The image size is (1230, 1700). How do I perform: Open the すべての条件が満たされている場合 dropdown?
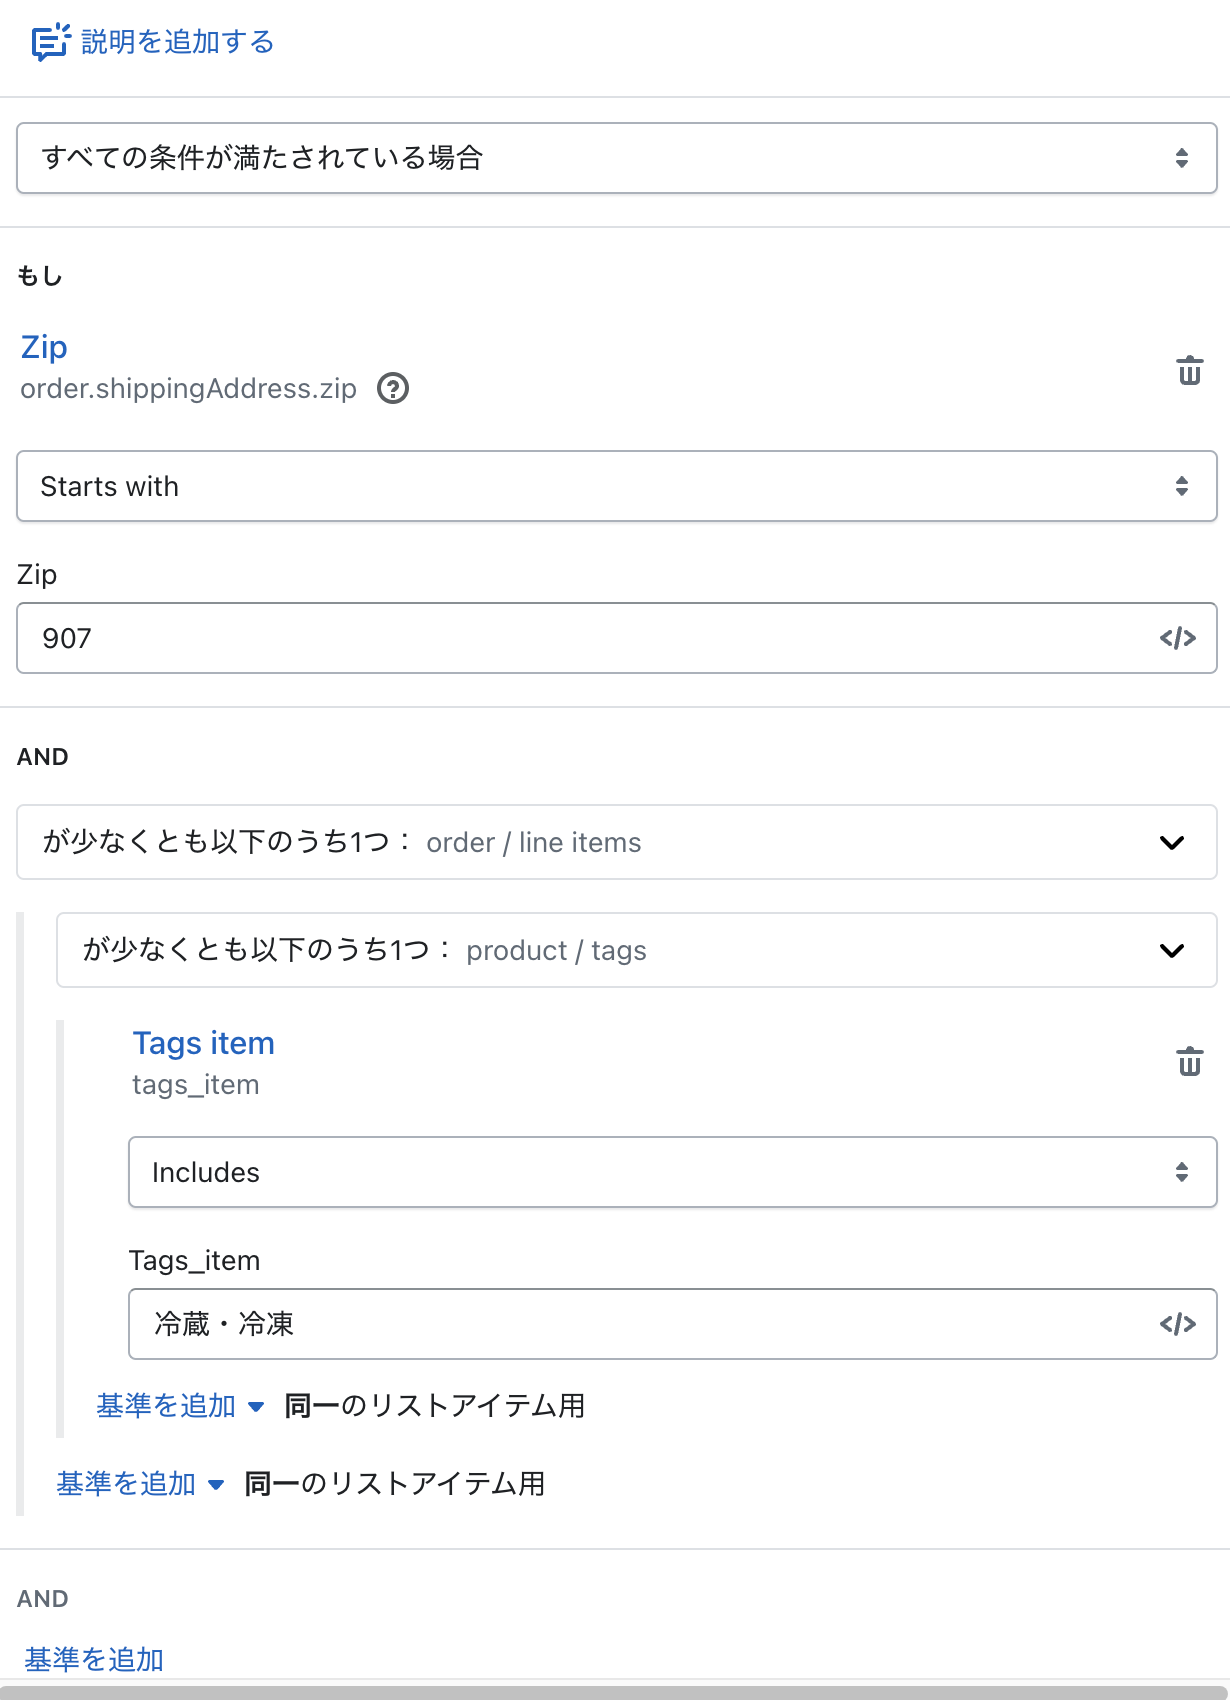coord(616,158)
